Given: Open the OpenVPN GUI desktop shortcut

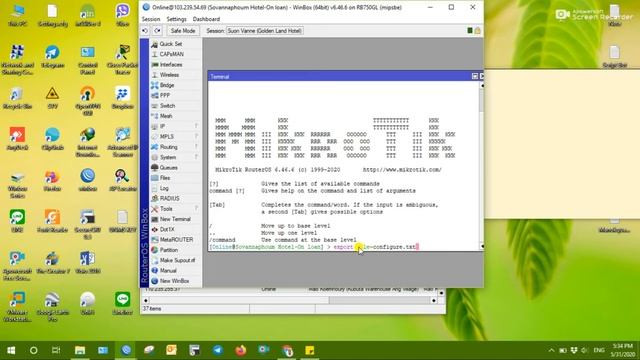Looking at the screenshot, I should pyautogui.click(x=87, y=101).
